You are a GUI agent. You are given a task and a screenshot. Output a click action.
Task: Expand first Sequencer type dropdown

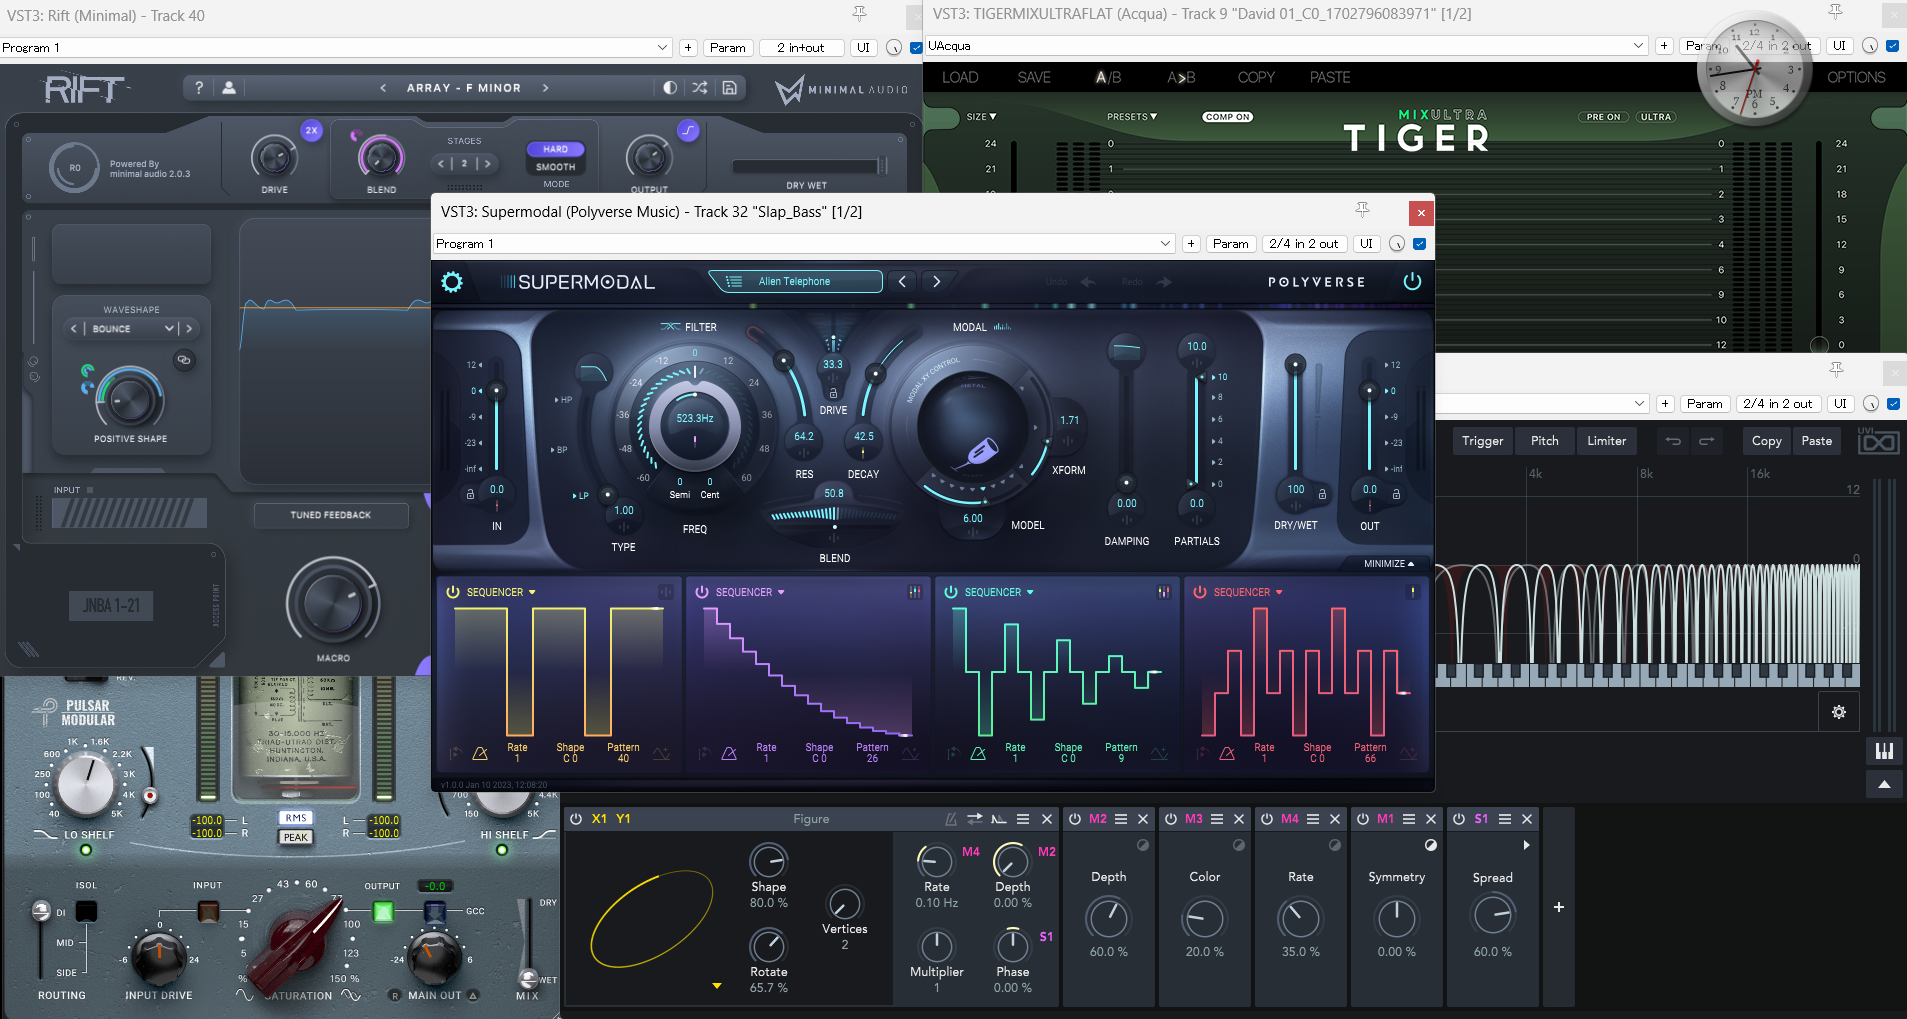pyautogui.click(x=532, y=592)
